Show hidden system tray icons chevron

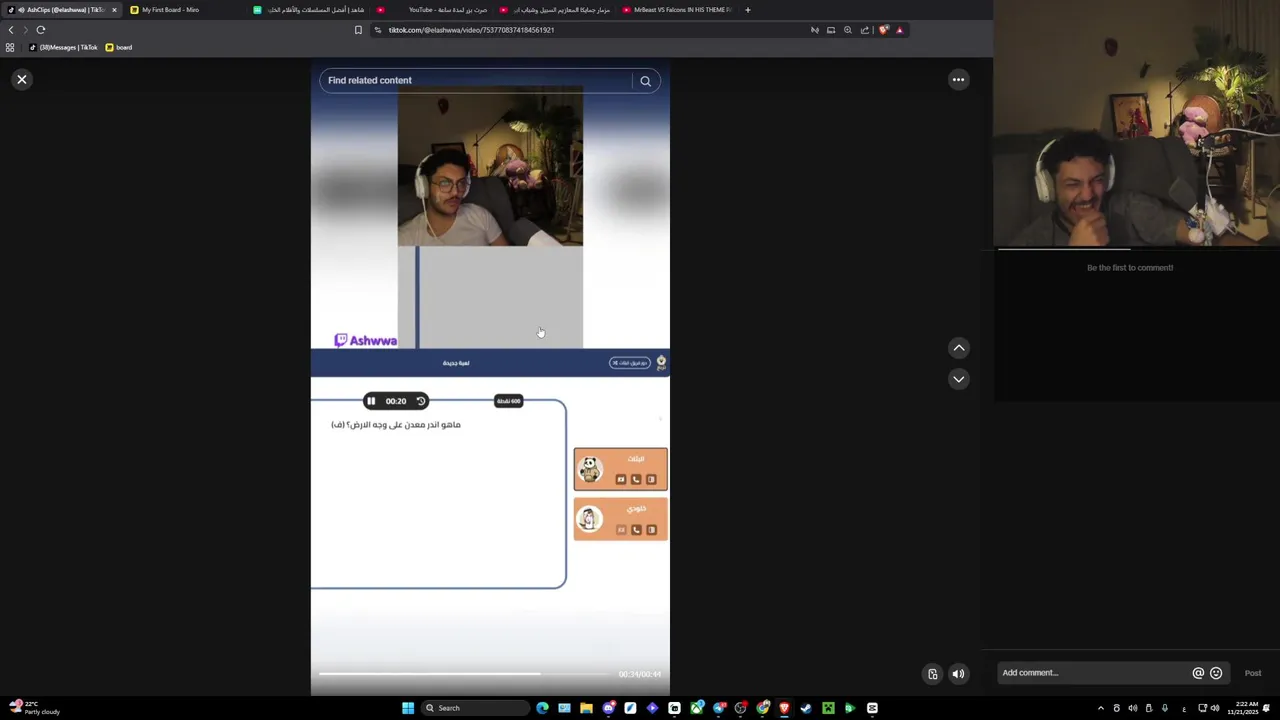pyautogui.click(x=1101, y=708)
